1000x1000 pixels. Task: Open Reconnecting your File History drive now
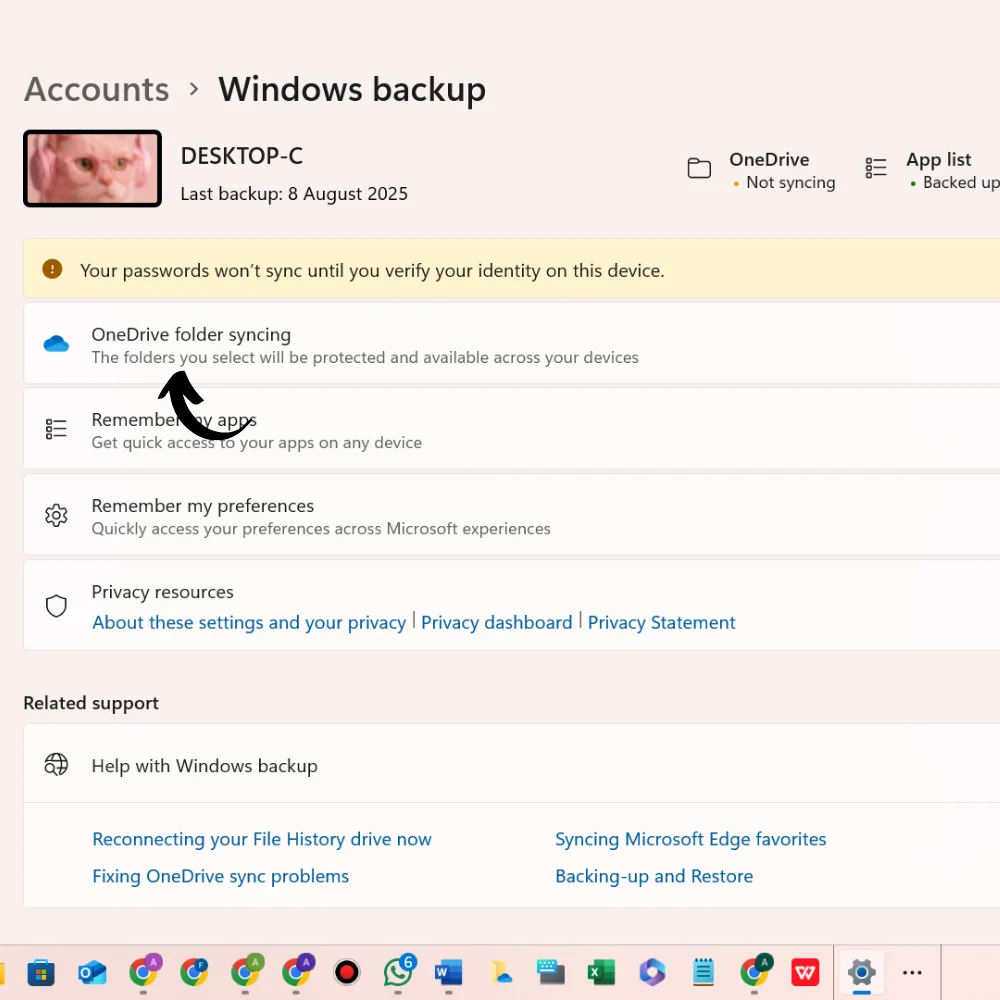[x=261, y=839]
